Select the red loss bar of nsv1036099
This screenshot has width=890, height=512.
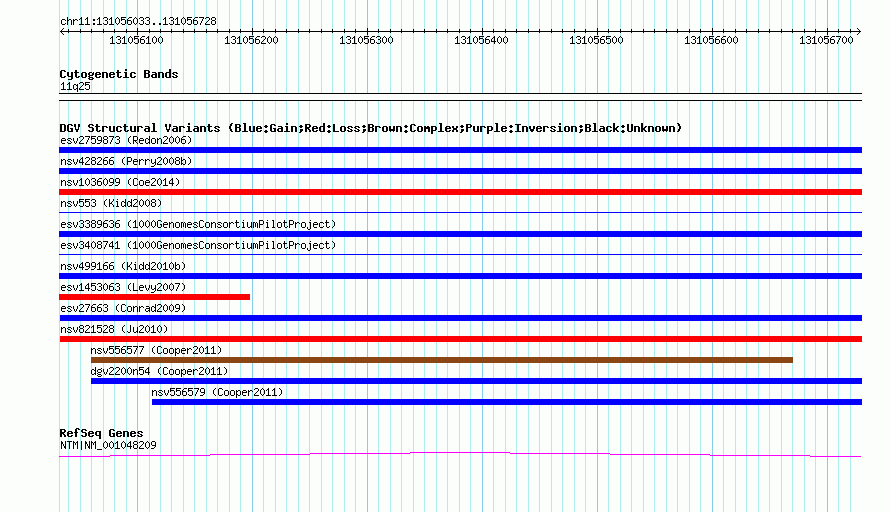click(x=460, y=192)
